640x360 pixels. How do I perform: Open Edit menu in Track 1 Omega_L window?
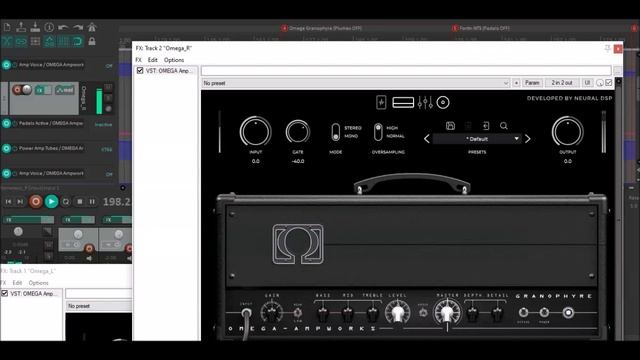tap(17, 283)
